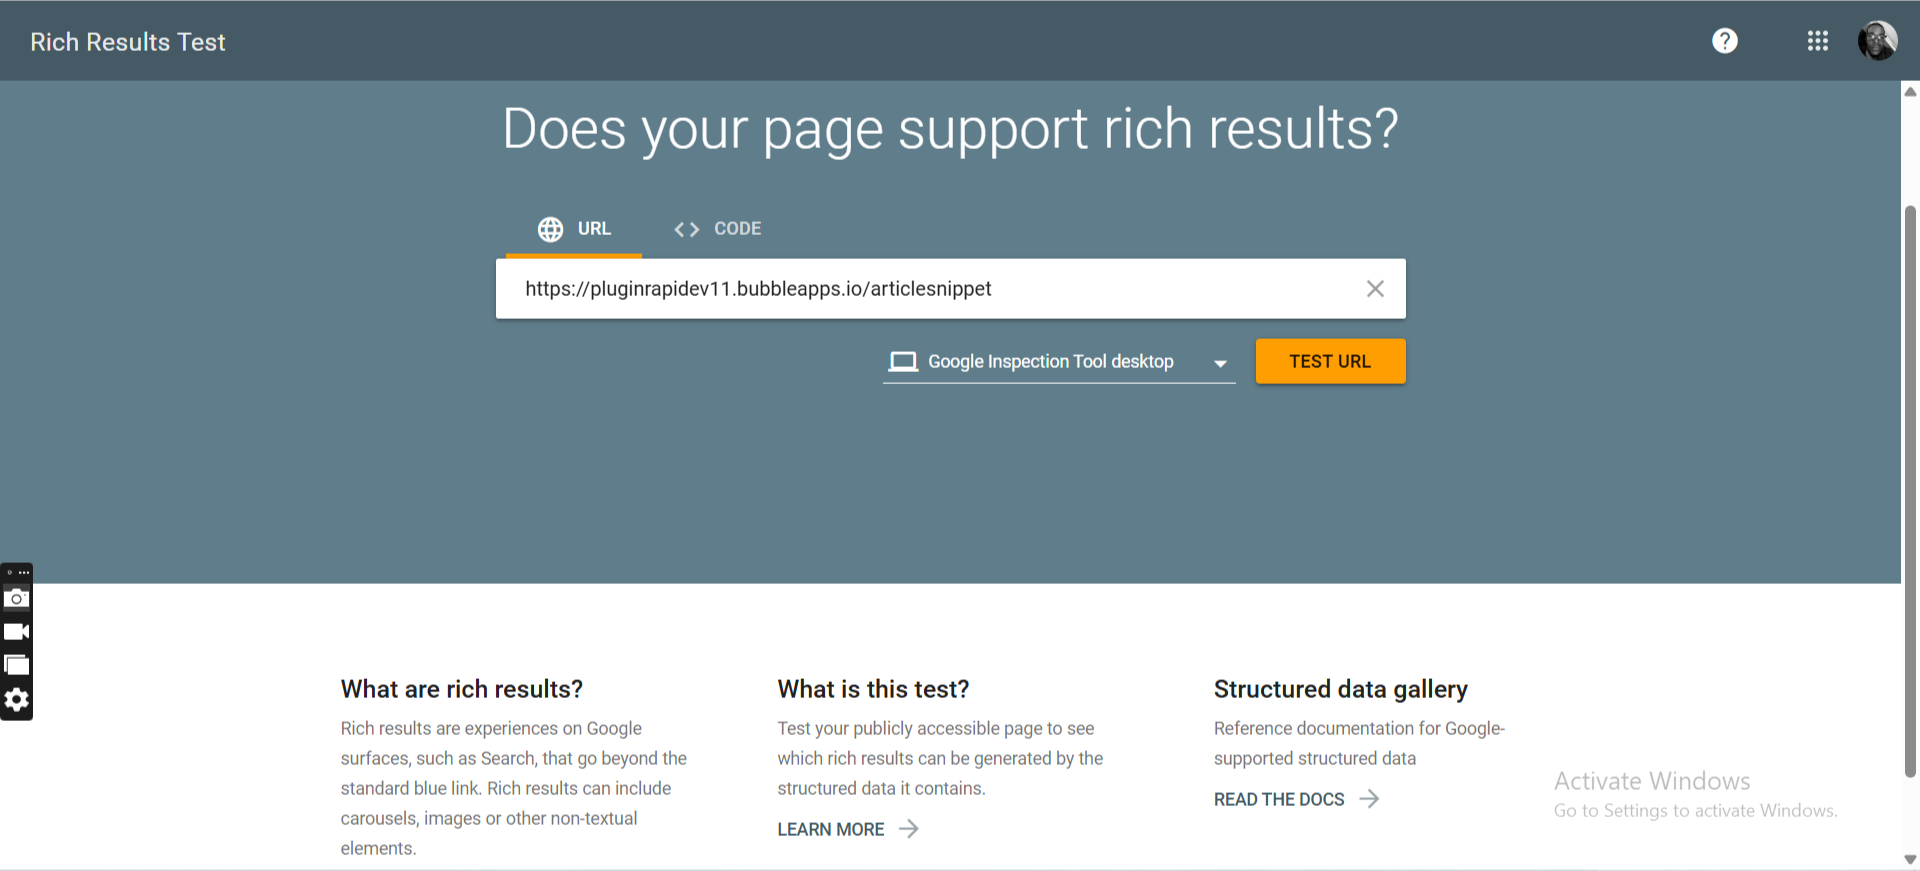Click the account profile avatar
Viewport: 1920px width, 871px height.
pos(1877,41)
